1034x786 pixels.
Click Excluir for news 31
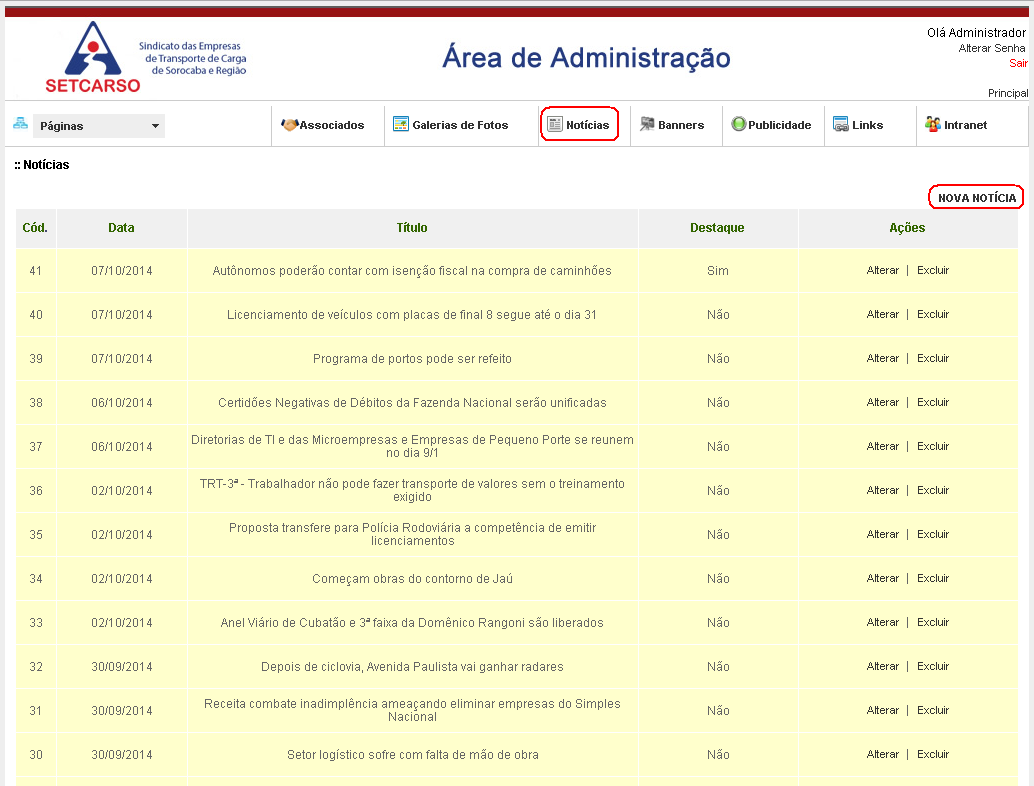click(x=933, y=710)
